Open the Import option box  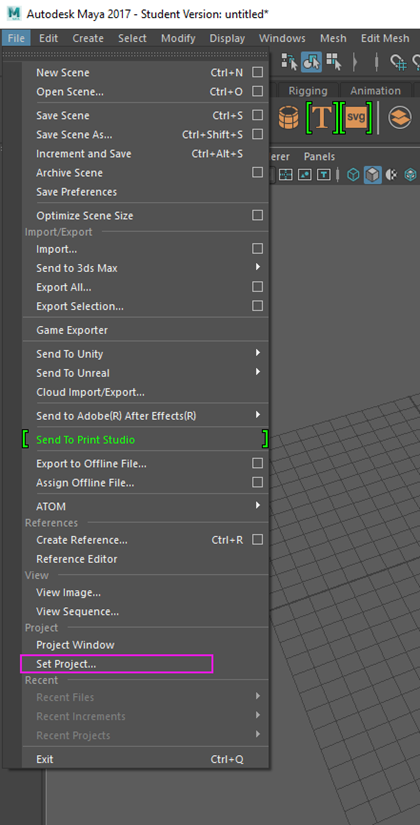(257, 248)
